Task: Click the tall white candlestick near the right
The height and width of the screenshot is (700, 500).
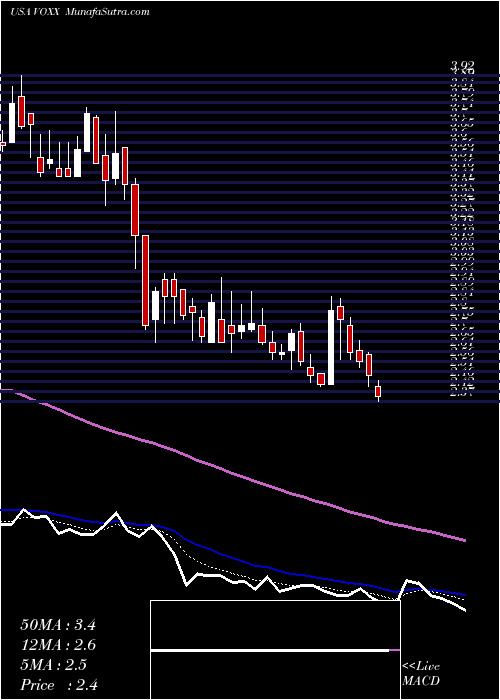Action: [331, 347]
